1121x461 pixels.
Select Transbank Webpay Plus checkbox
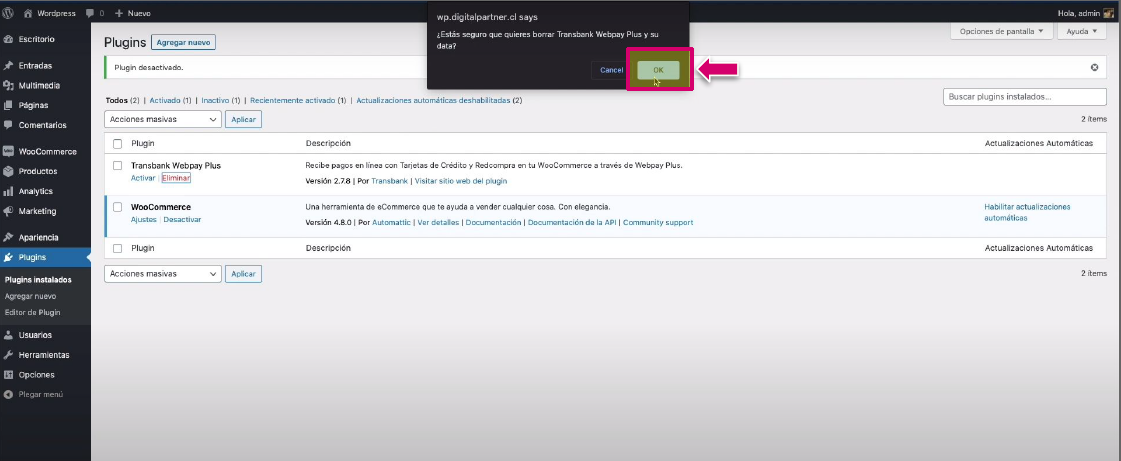(118, 165)
